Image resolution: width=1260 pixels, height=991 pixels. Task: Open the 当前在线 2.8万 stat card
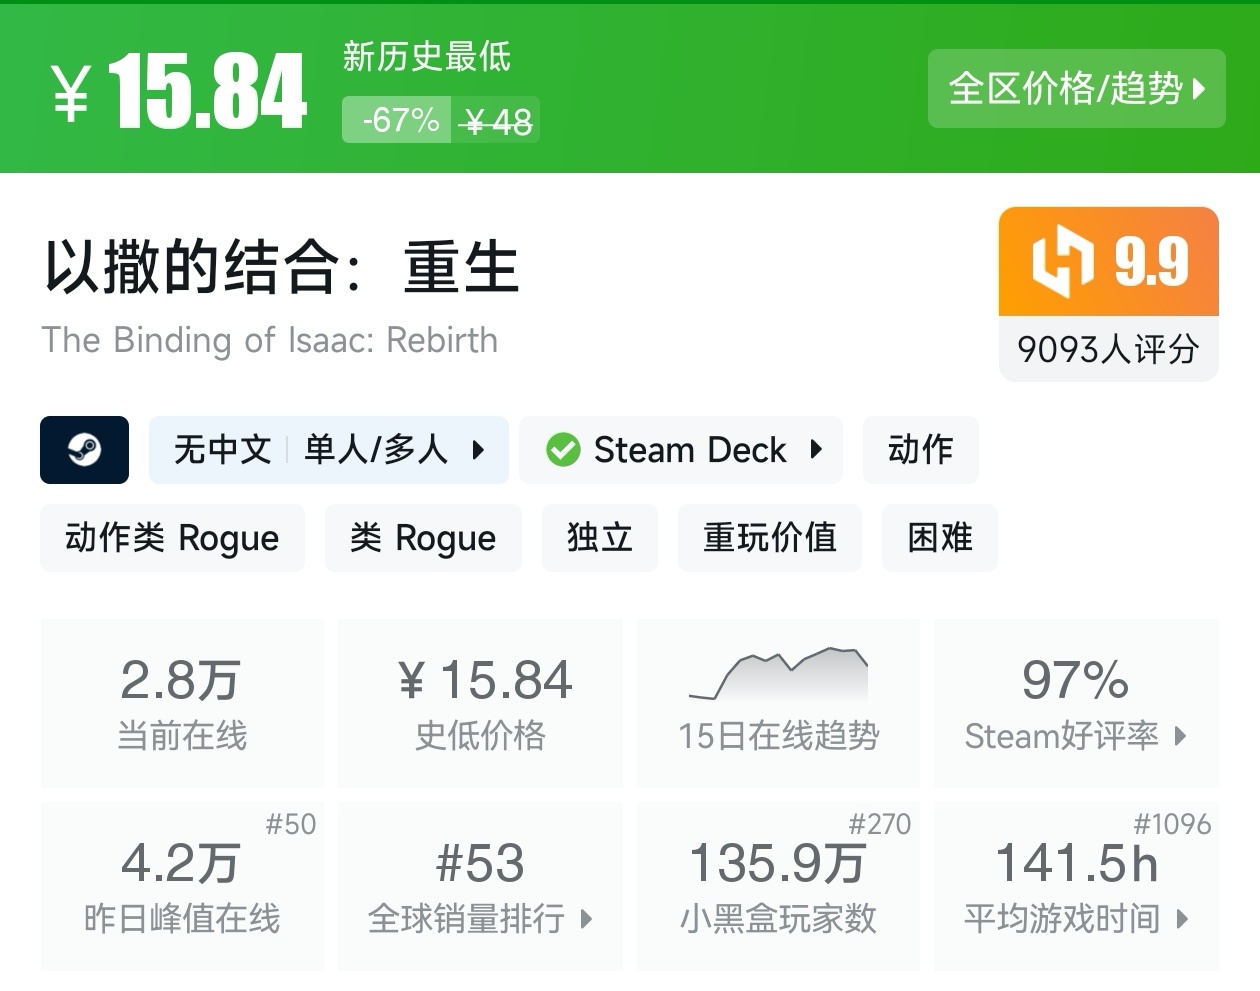point(182,702)
